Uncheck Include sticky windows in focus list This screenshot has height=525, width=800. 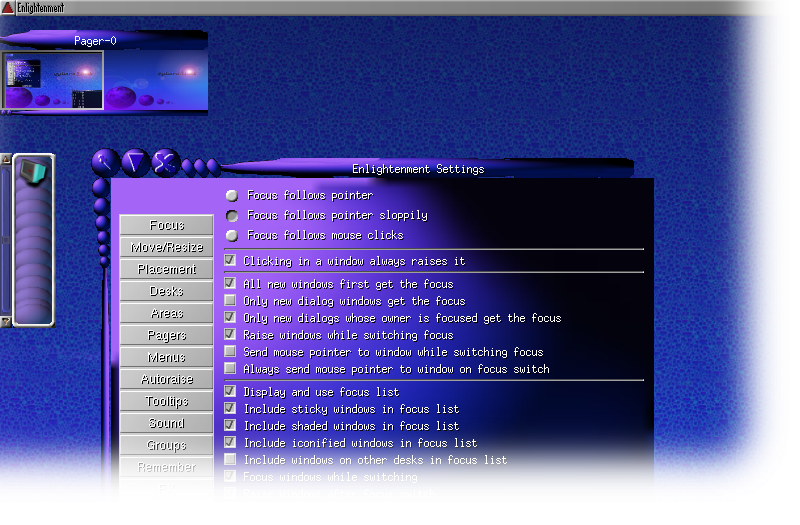click(230, 408)
